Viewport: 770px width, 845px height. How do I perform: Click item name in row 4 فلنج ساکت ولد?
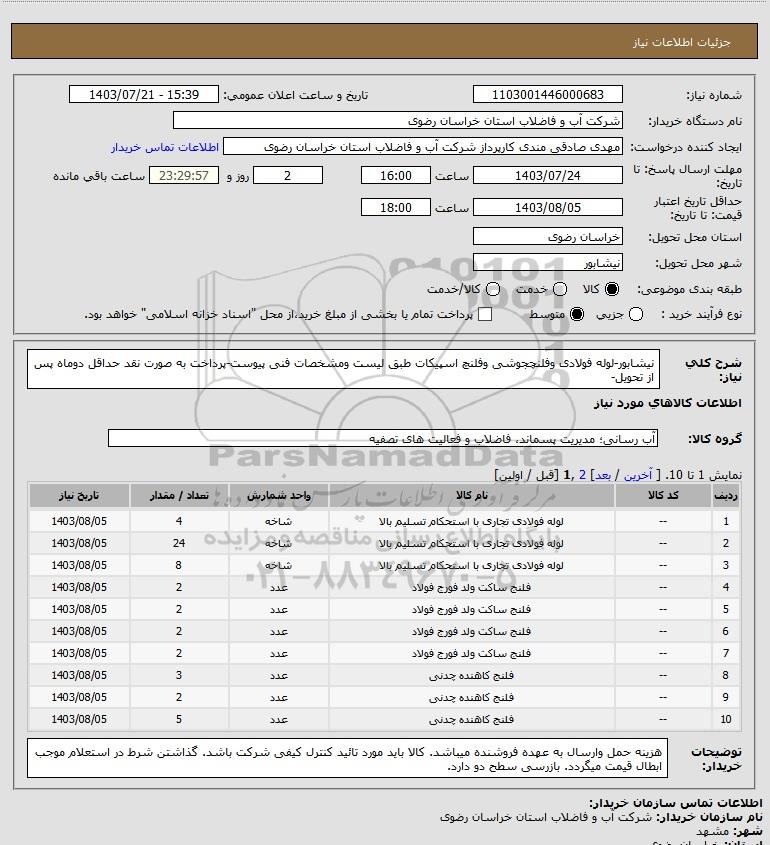tap(471, 587)
